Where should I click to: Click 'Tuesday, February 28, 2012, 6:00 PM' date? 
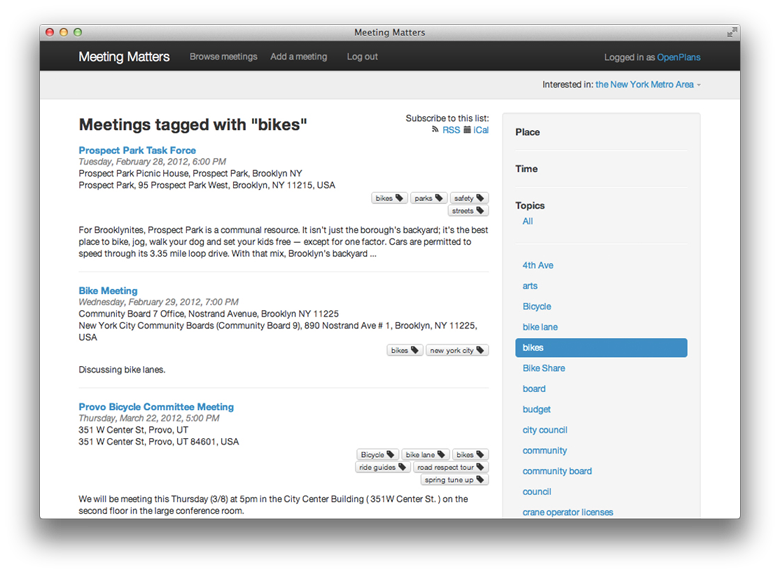(152, 162)
